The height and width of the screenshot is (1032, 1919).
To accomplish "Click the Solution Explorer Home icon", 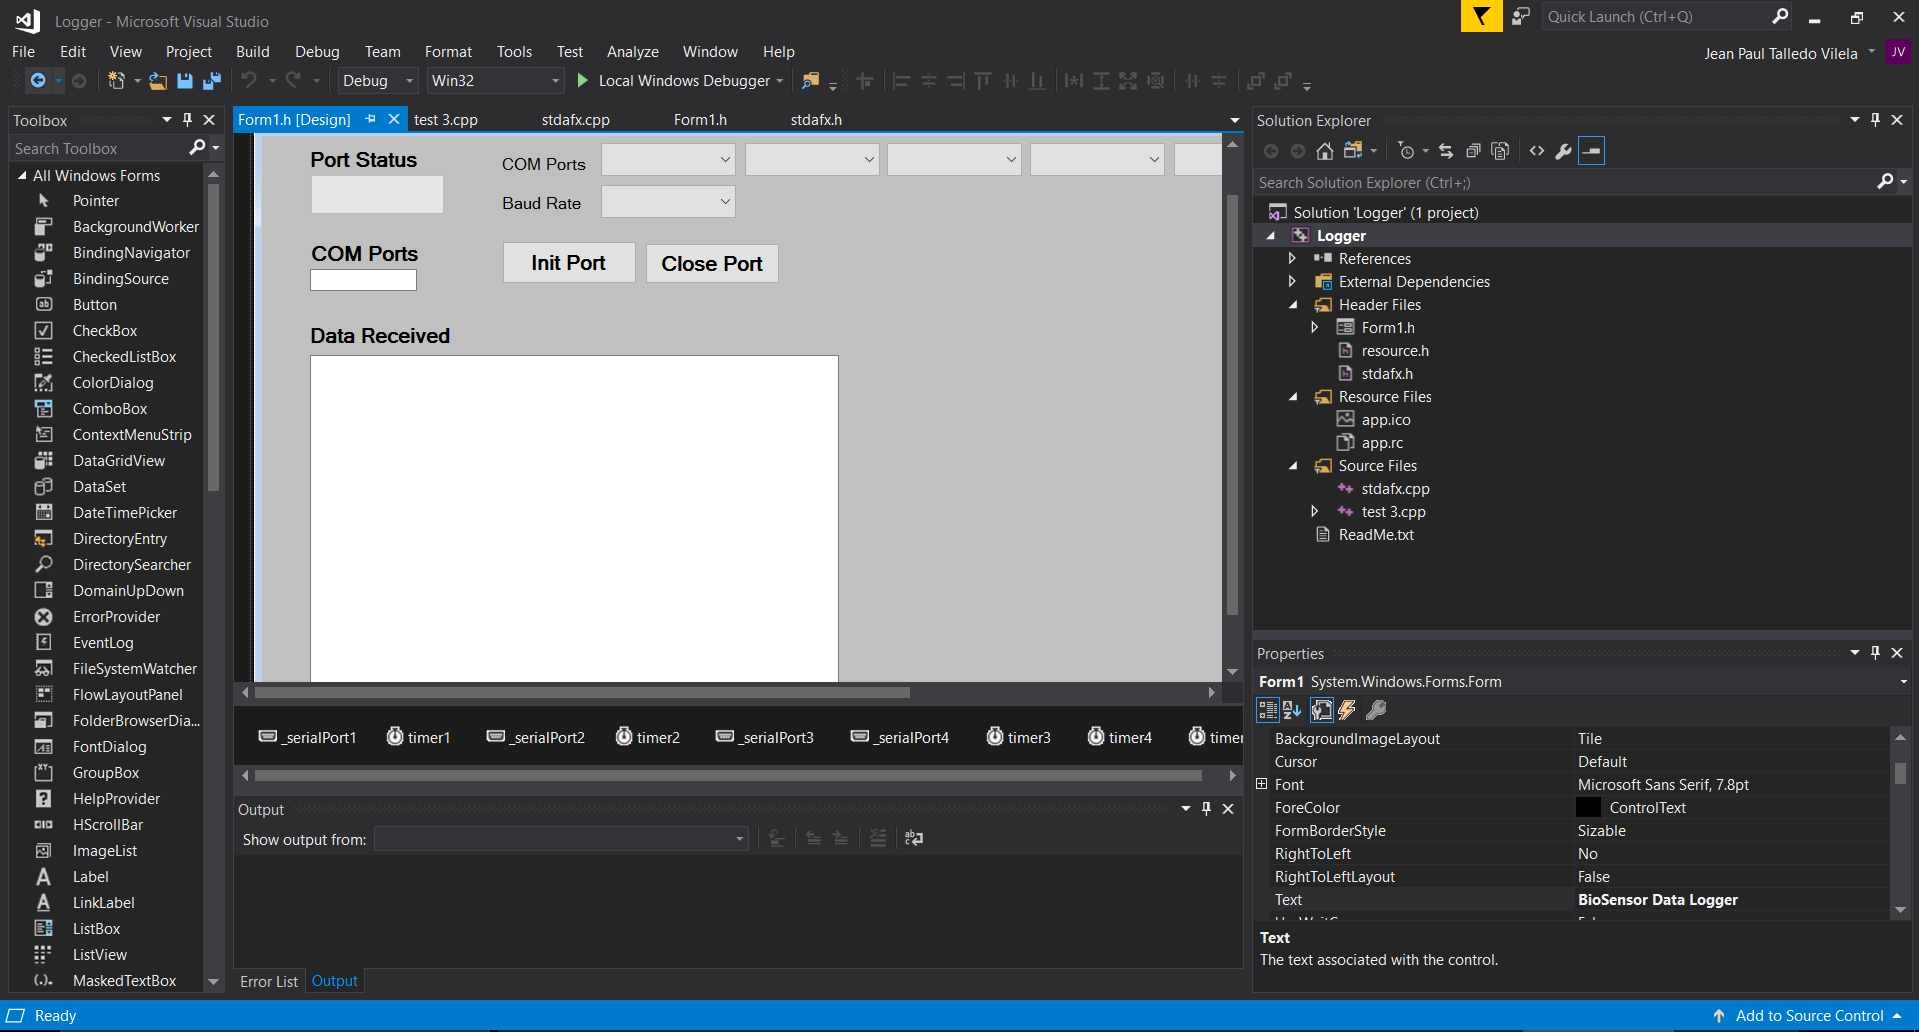I will click(x=1325, y=151).
